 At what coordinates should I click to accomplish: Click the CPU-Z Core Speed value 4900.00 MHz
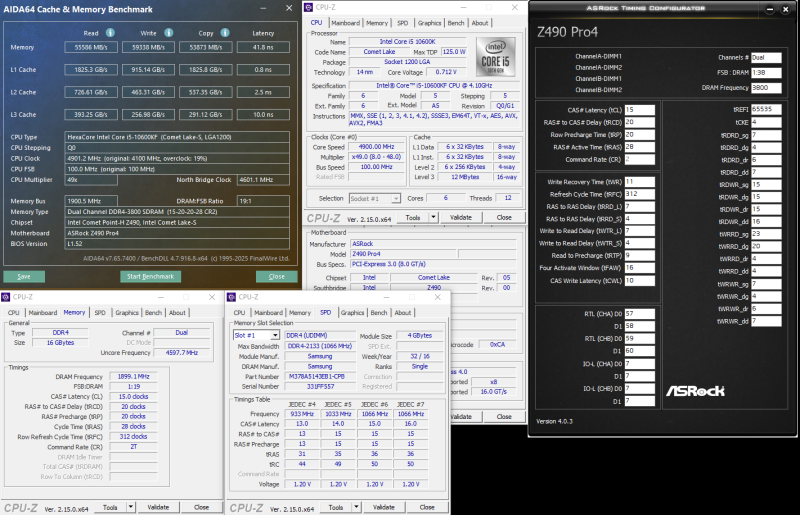(x=377, y=147)
